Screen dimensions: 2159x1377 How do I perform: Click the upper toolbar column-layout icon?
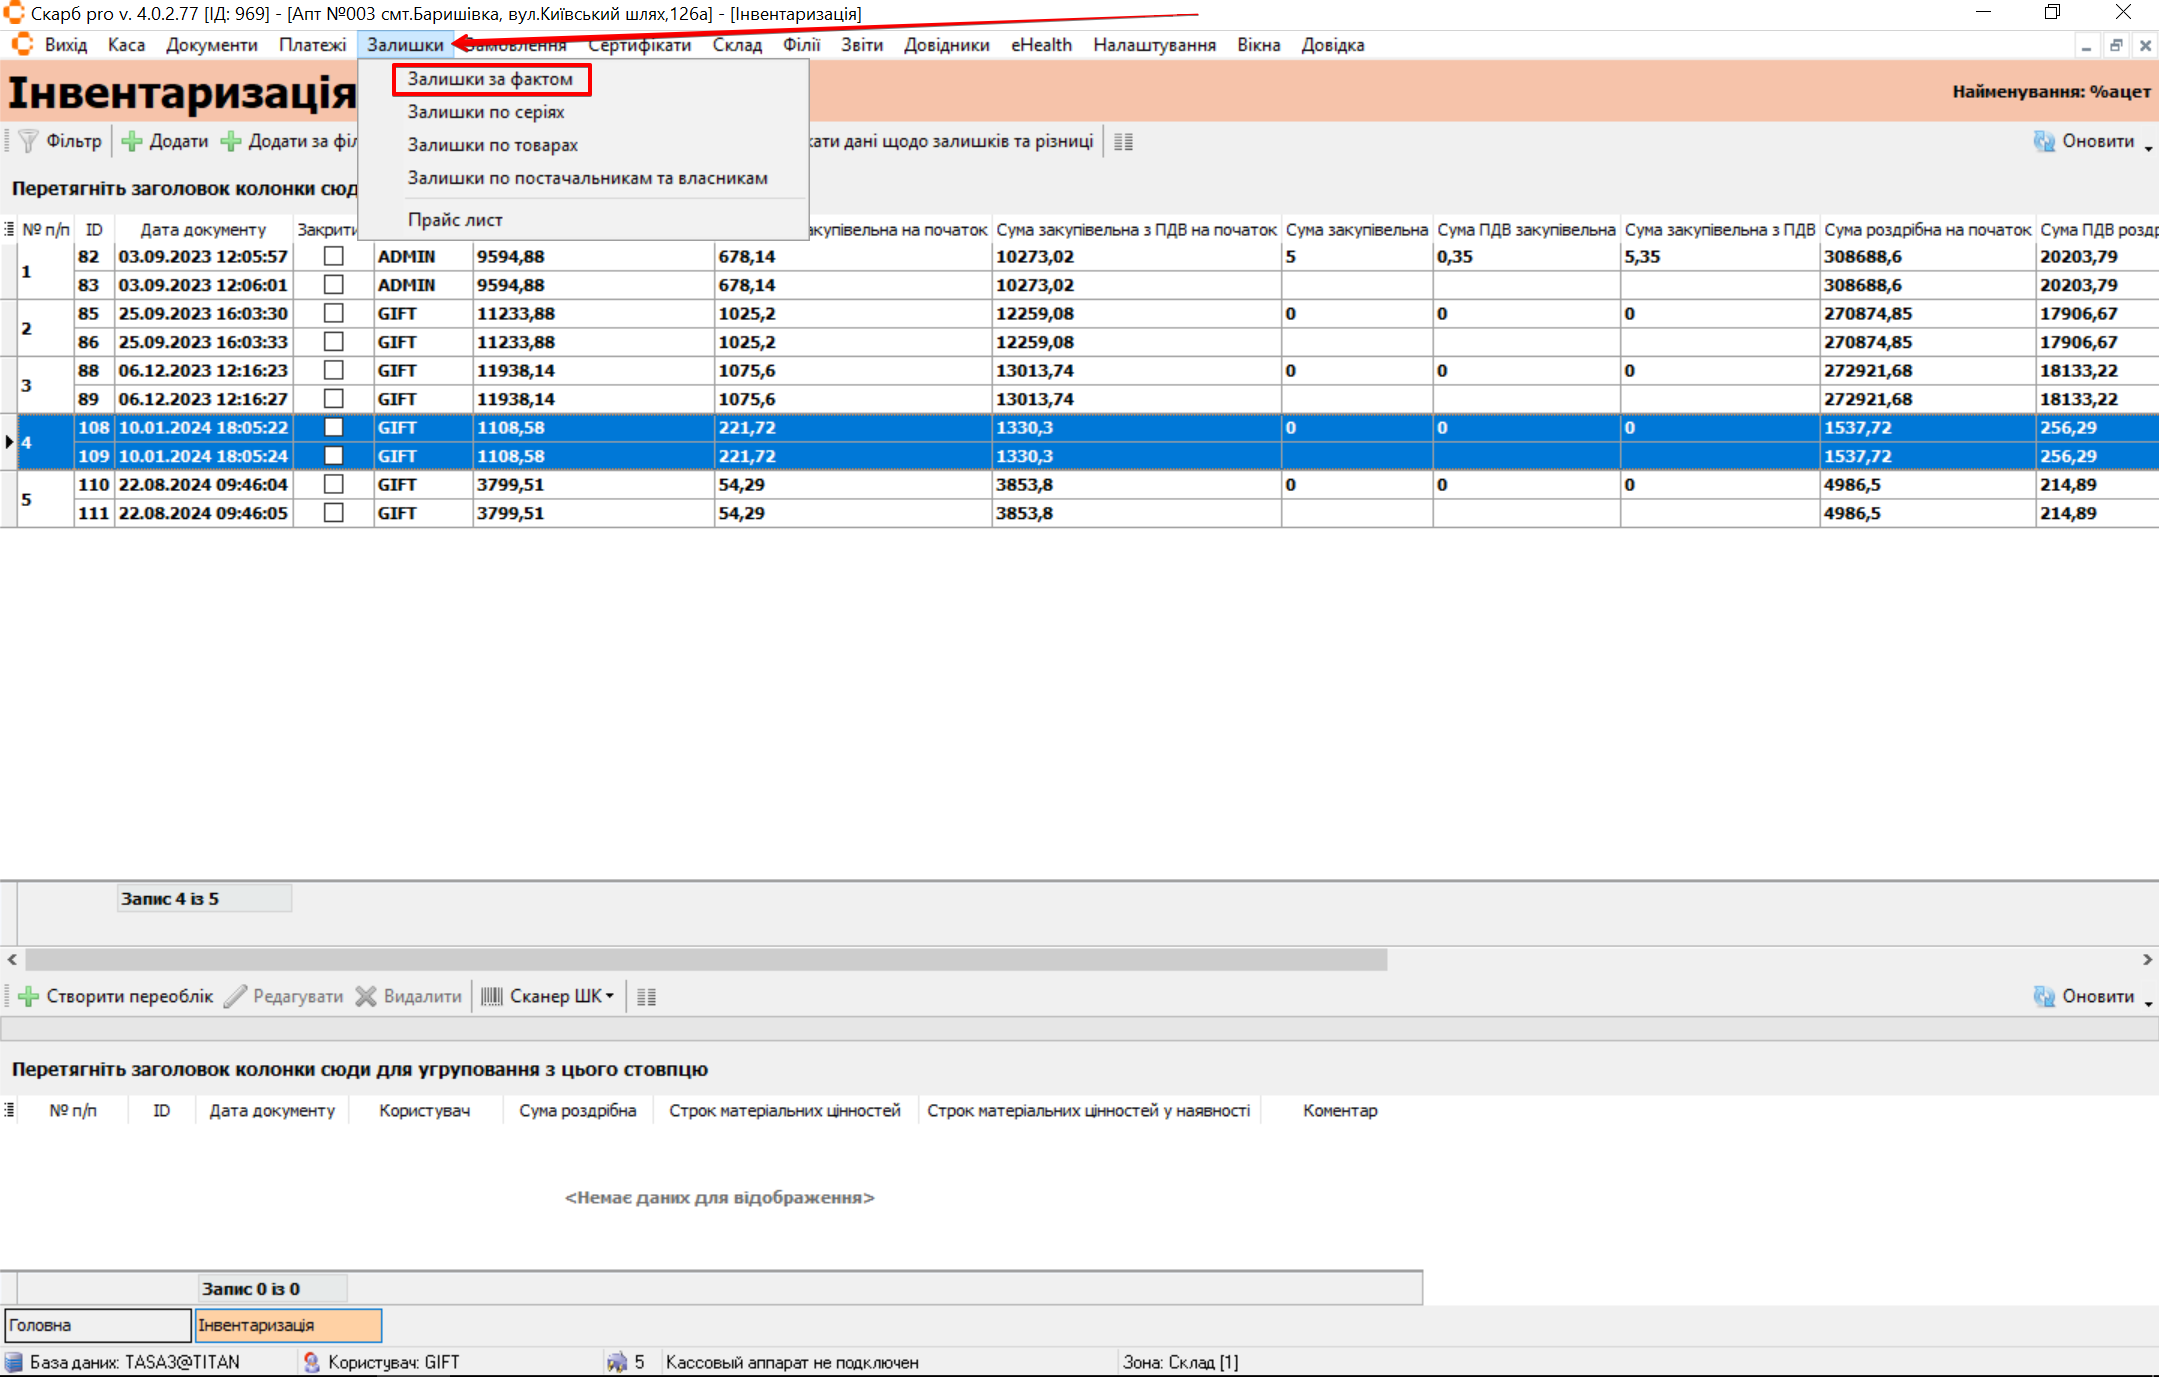(1123, 142)
